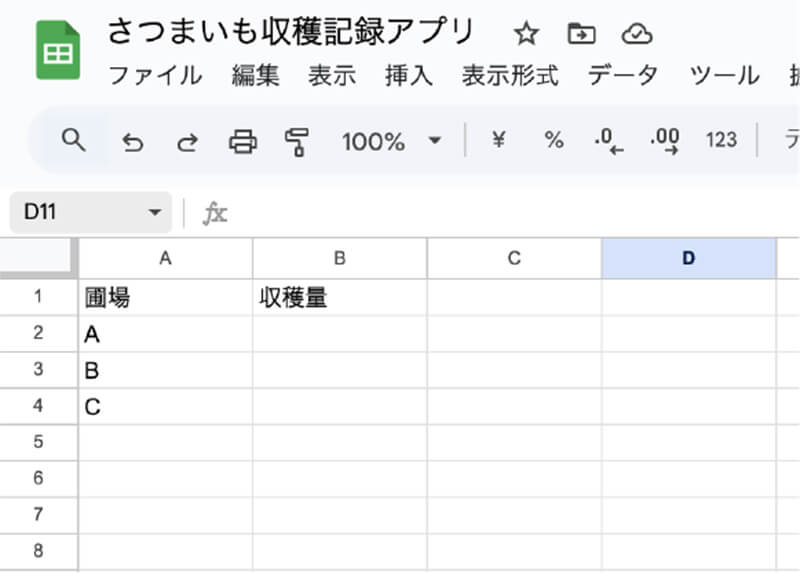The height and width of the screenshot is (573, 800).
Task: Select the paint format roller tool
Action: pos(296,142)
